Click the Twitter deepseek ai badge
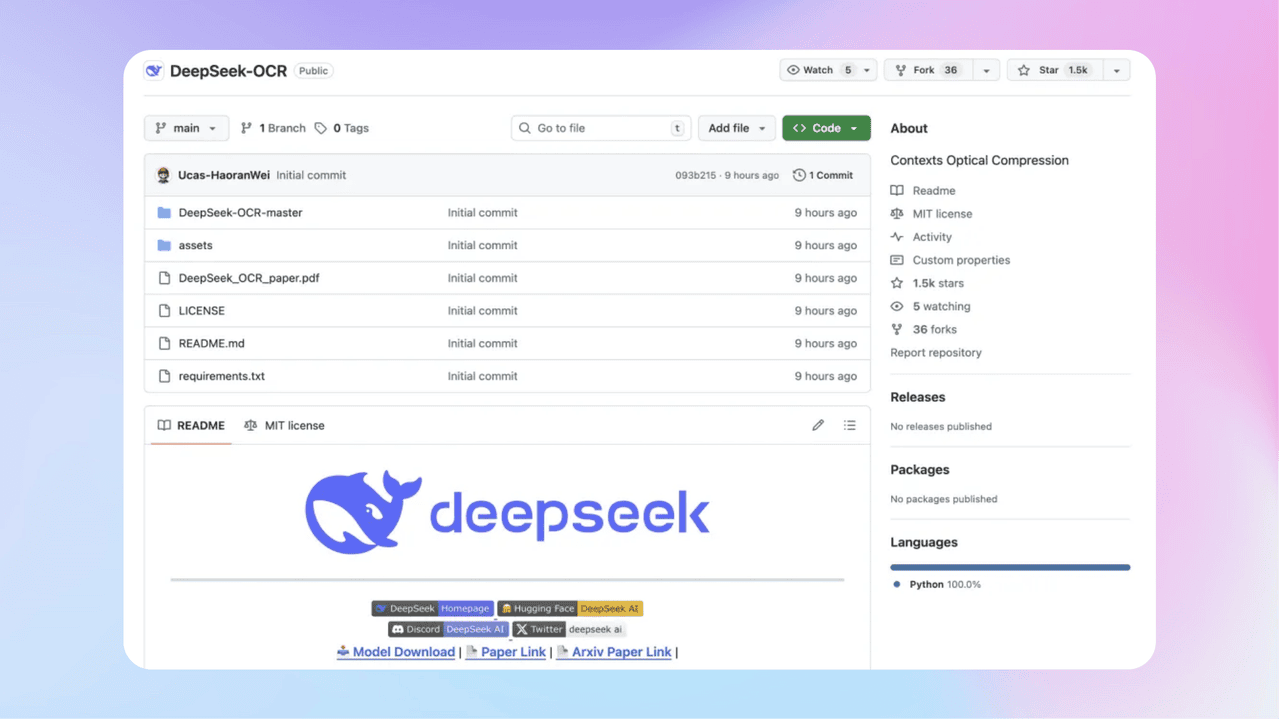This screenshot has width=1280, height=720. tap(569, 629)
